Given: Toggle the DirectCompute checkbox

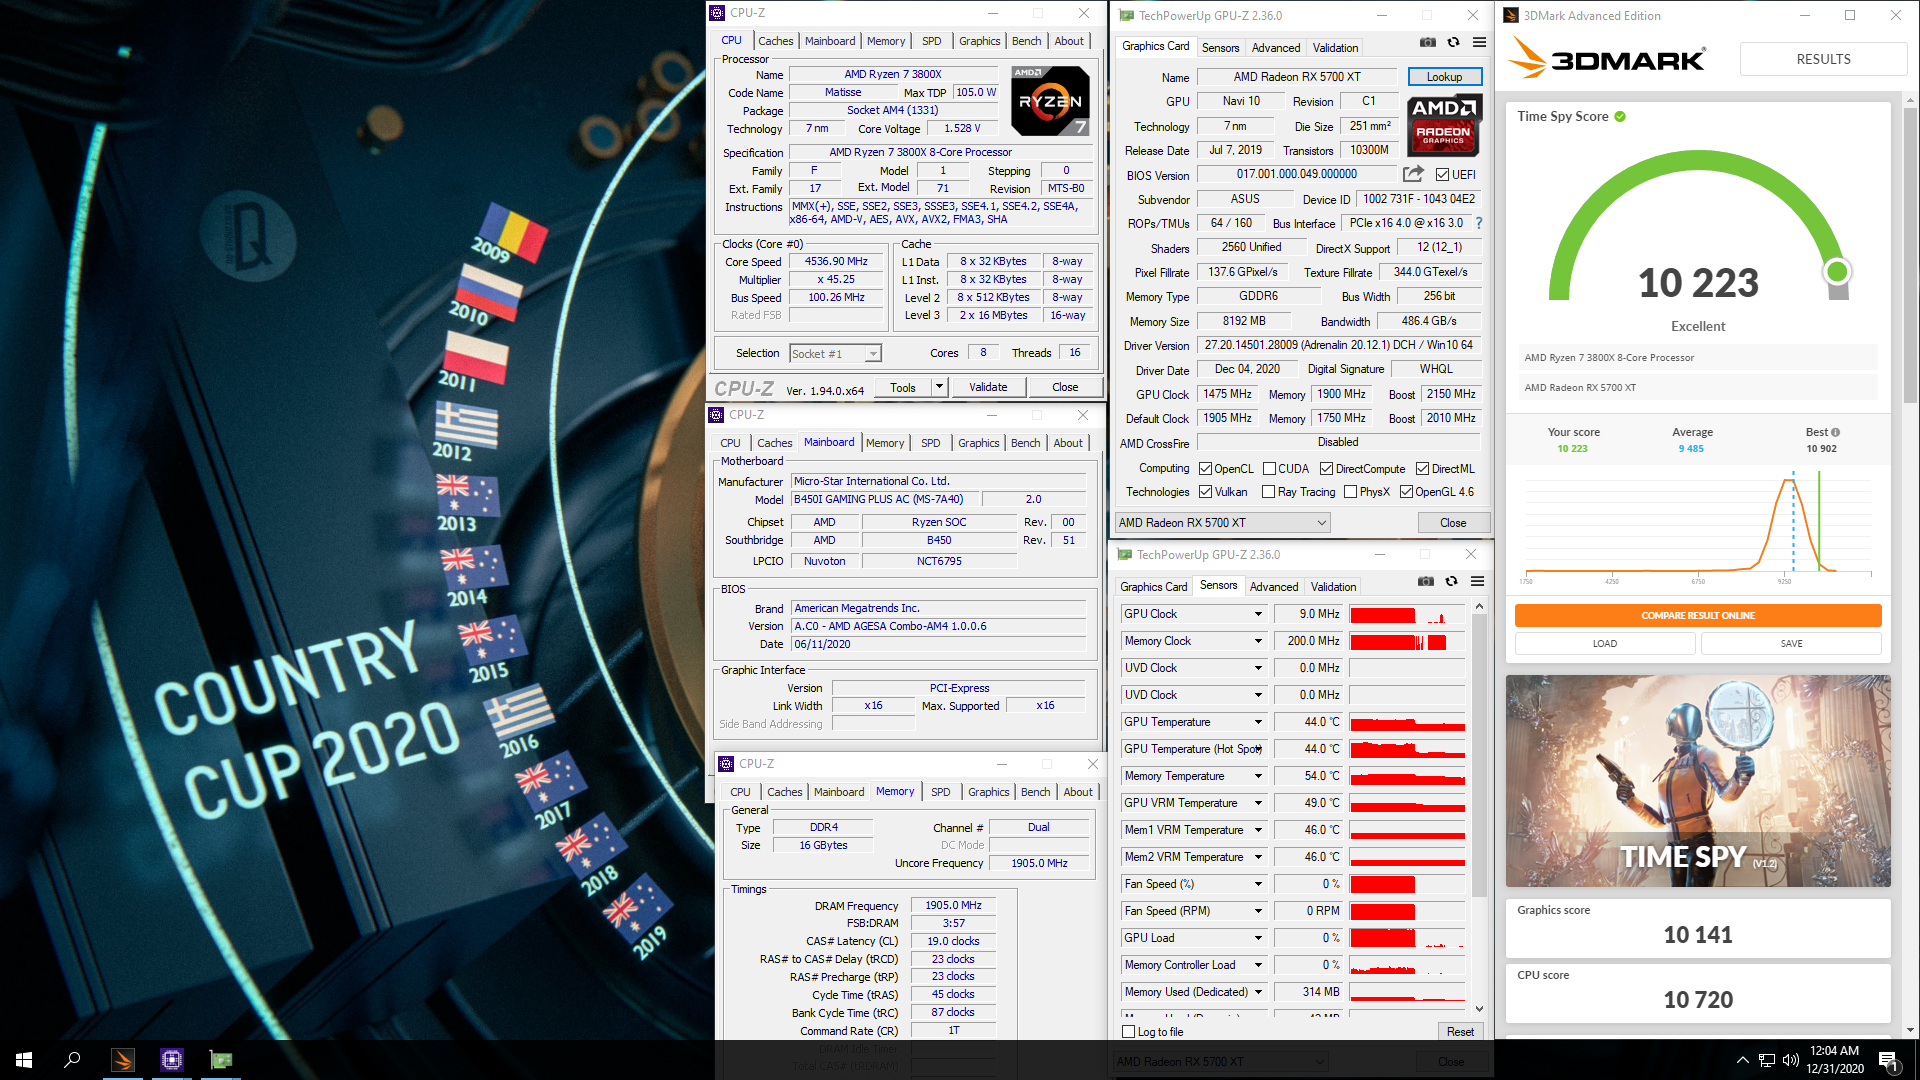Looking at the screenshot, I should click(1326, 469).
